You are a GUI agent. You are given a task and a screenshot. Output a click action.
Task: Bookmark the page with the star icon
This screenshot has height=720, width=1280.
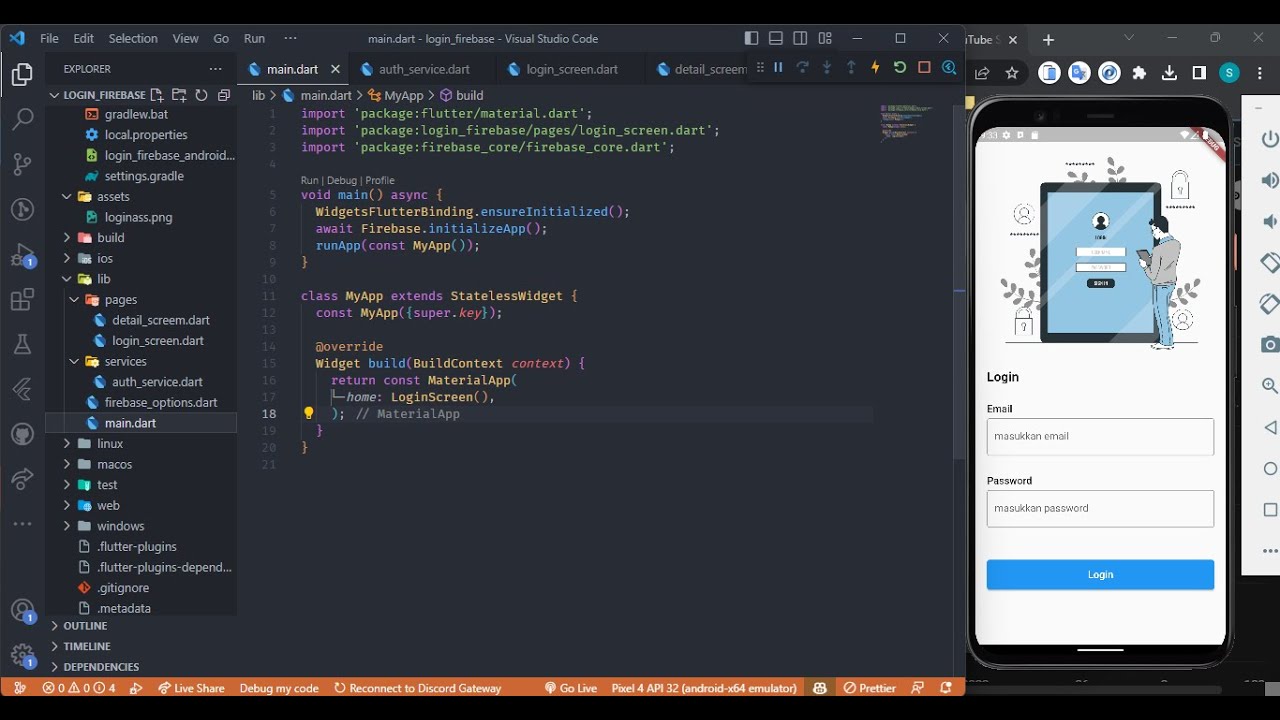[1012, 73]
